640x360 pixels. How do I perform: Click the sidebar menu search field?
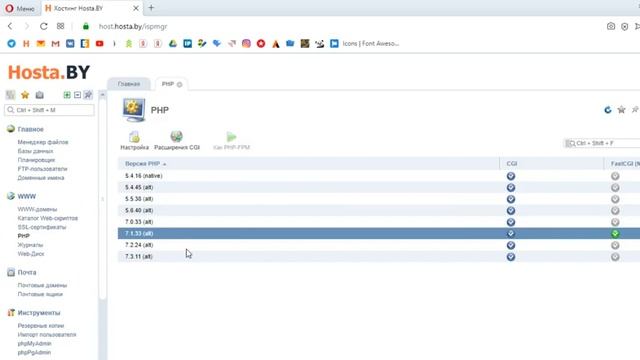point(49,110)
